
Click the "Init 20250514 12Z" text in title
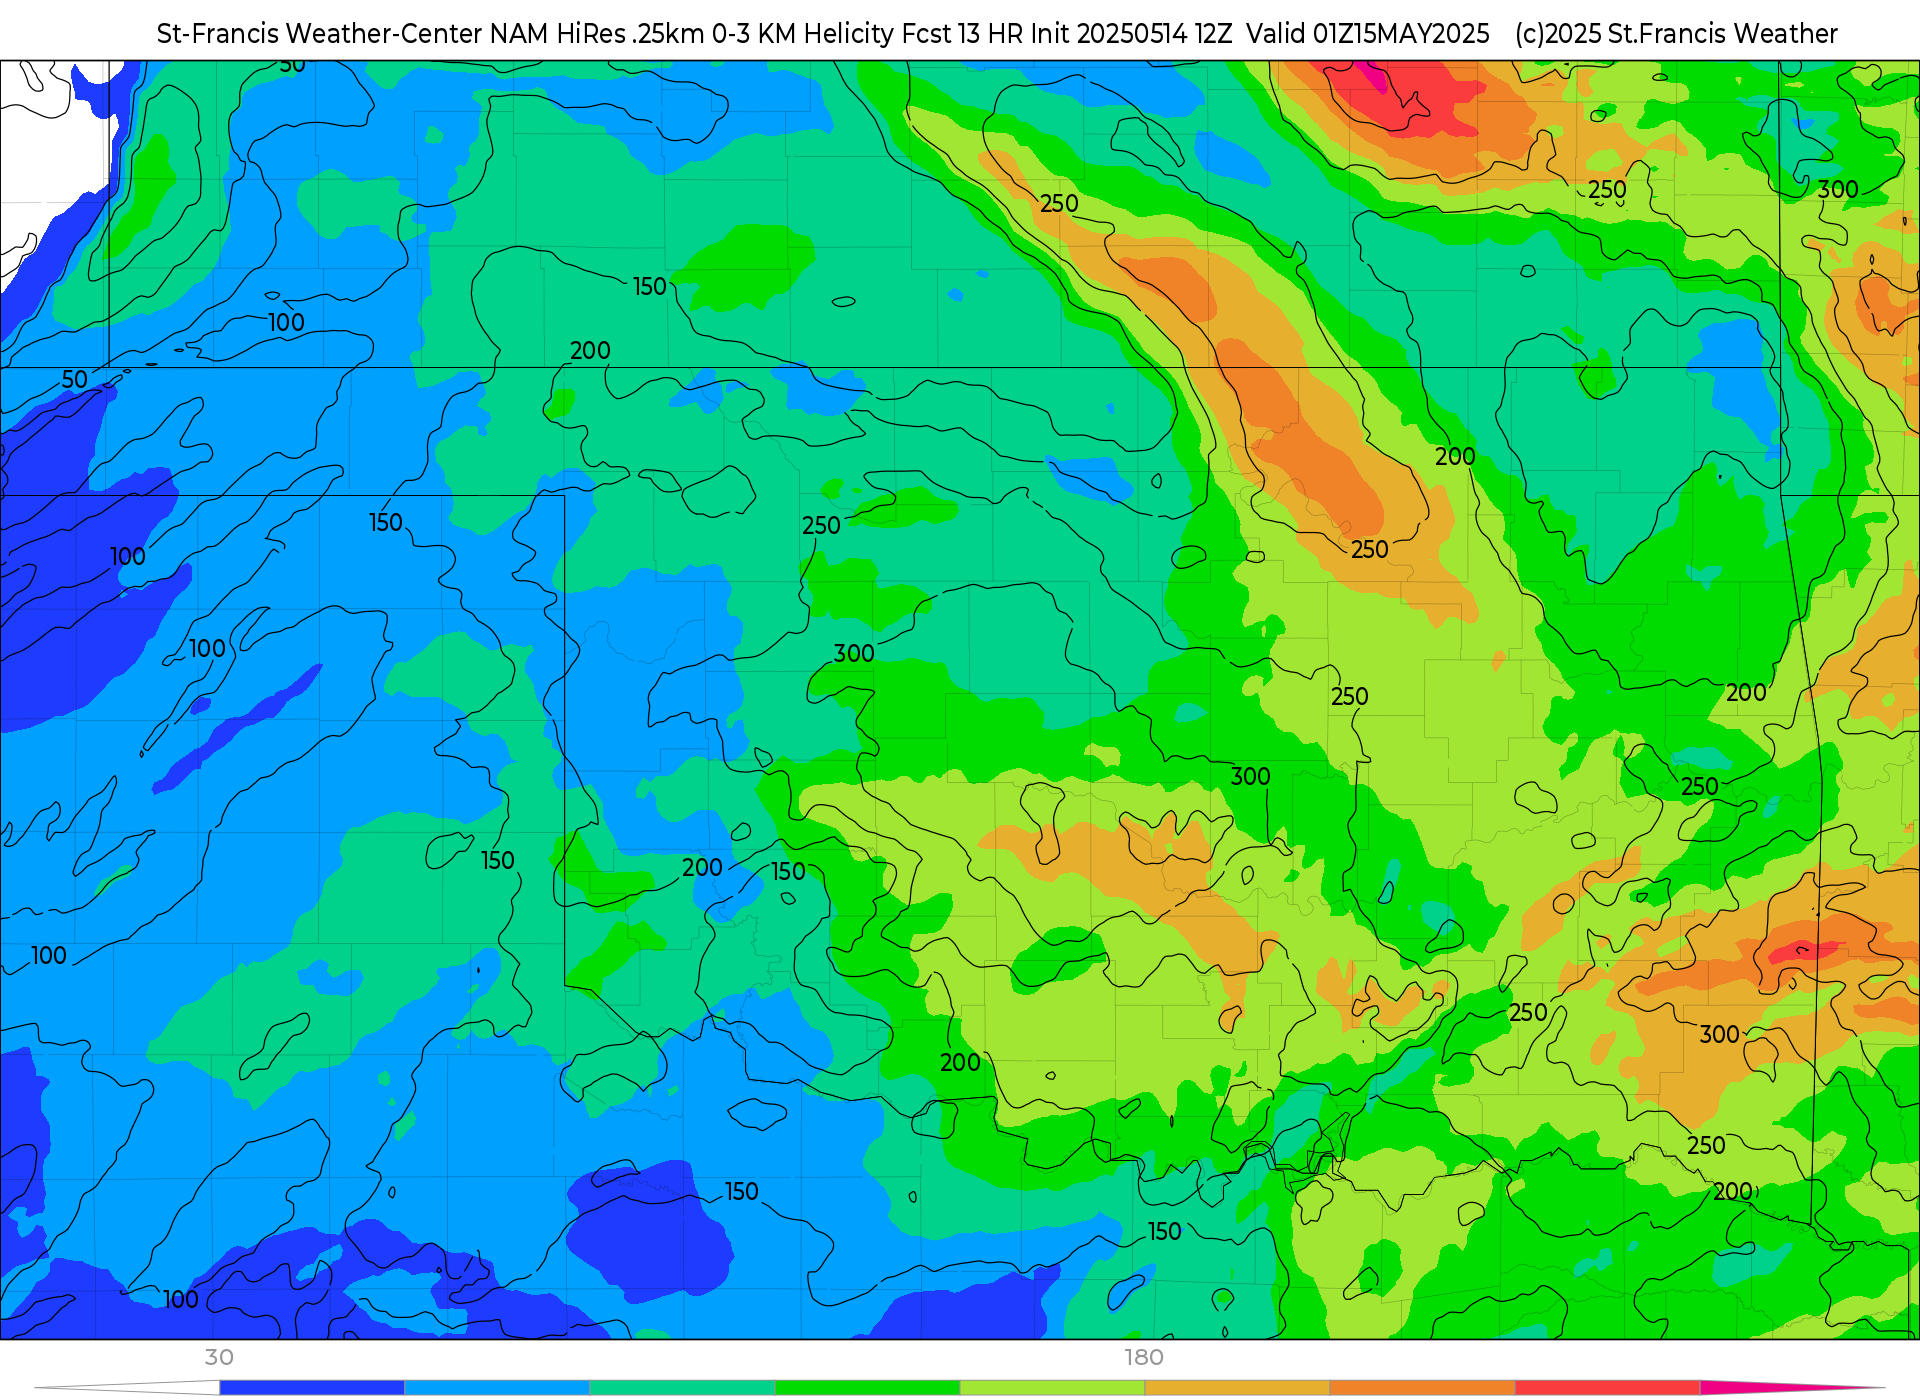[1132, 34]
